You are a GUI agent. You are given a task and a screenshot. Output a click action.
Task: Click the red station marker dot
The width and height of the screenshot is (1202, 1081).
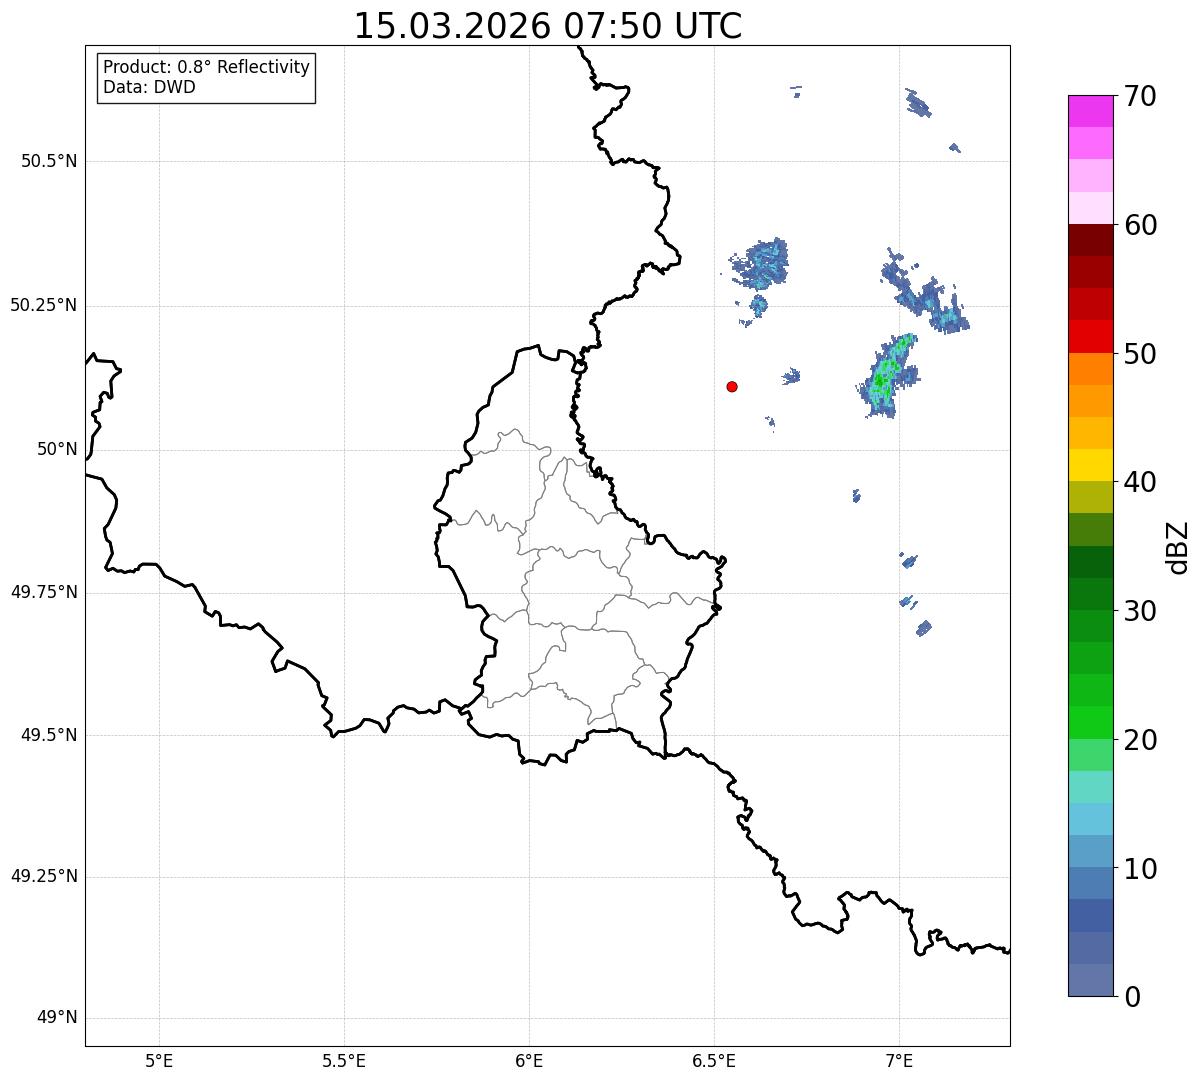click(732, 386)
